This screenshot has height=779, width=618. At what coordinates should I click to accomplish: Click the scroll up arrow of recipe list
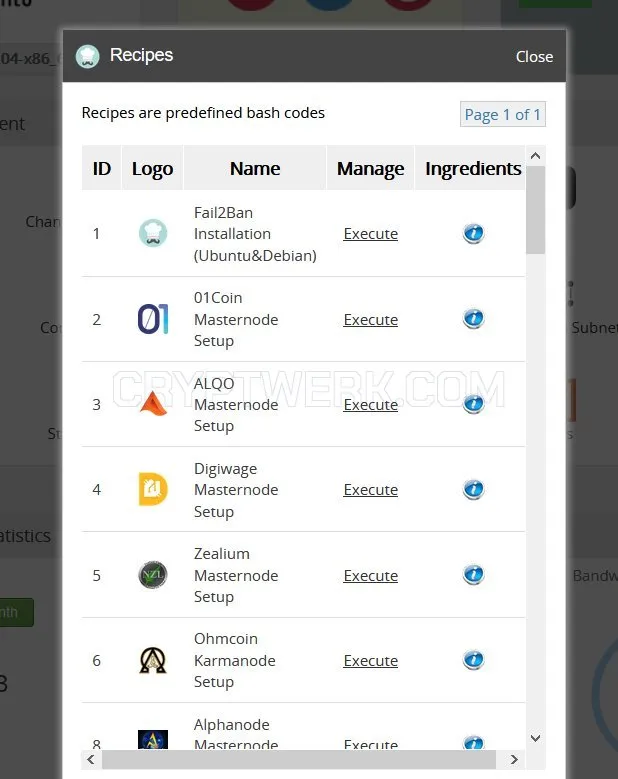(x=536, y=156)
